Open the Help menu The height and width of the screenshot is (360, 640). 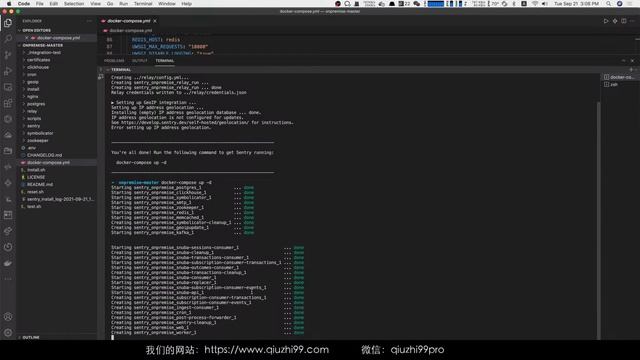click(187, 4)
